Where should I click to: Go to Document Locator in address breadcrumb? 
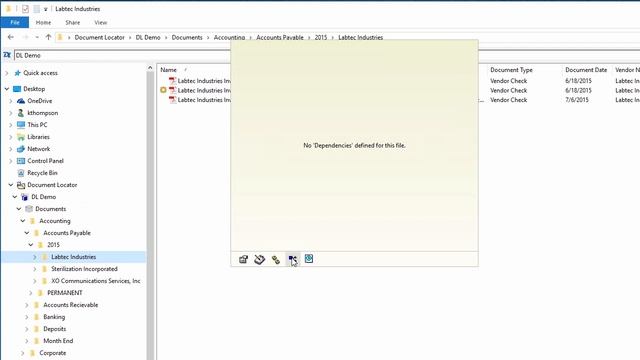tap(99, 37)
